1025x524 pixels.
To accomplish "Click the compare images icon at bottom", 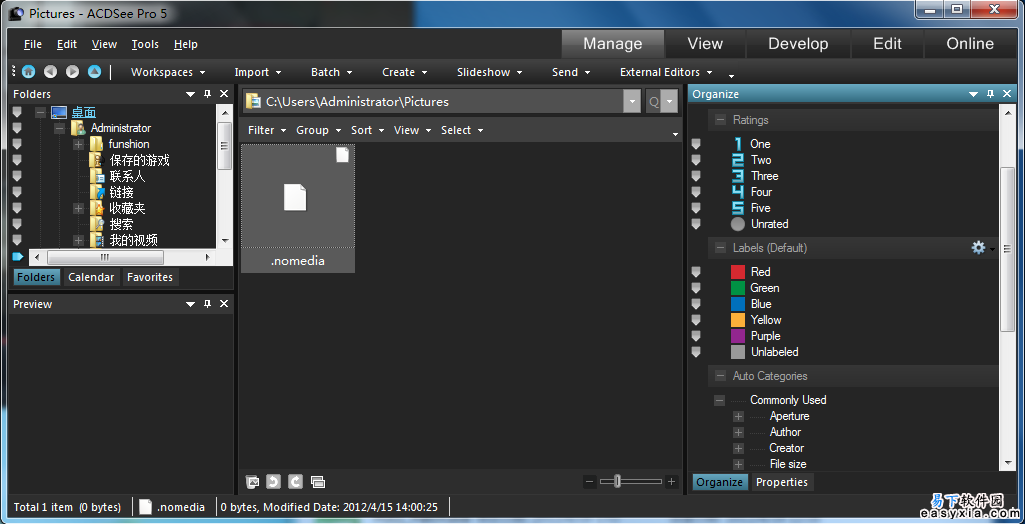I will point(318,482).
